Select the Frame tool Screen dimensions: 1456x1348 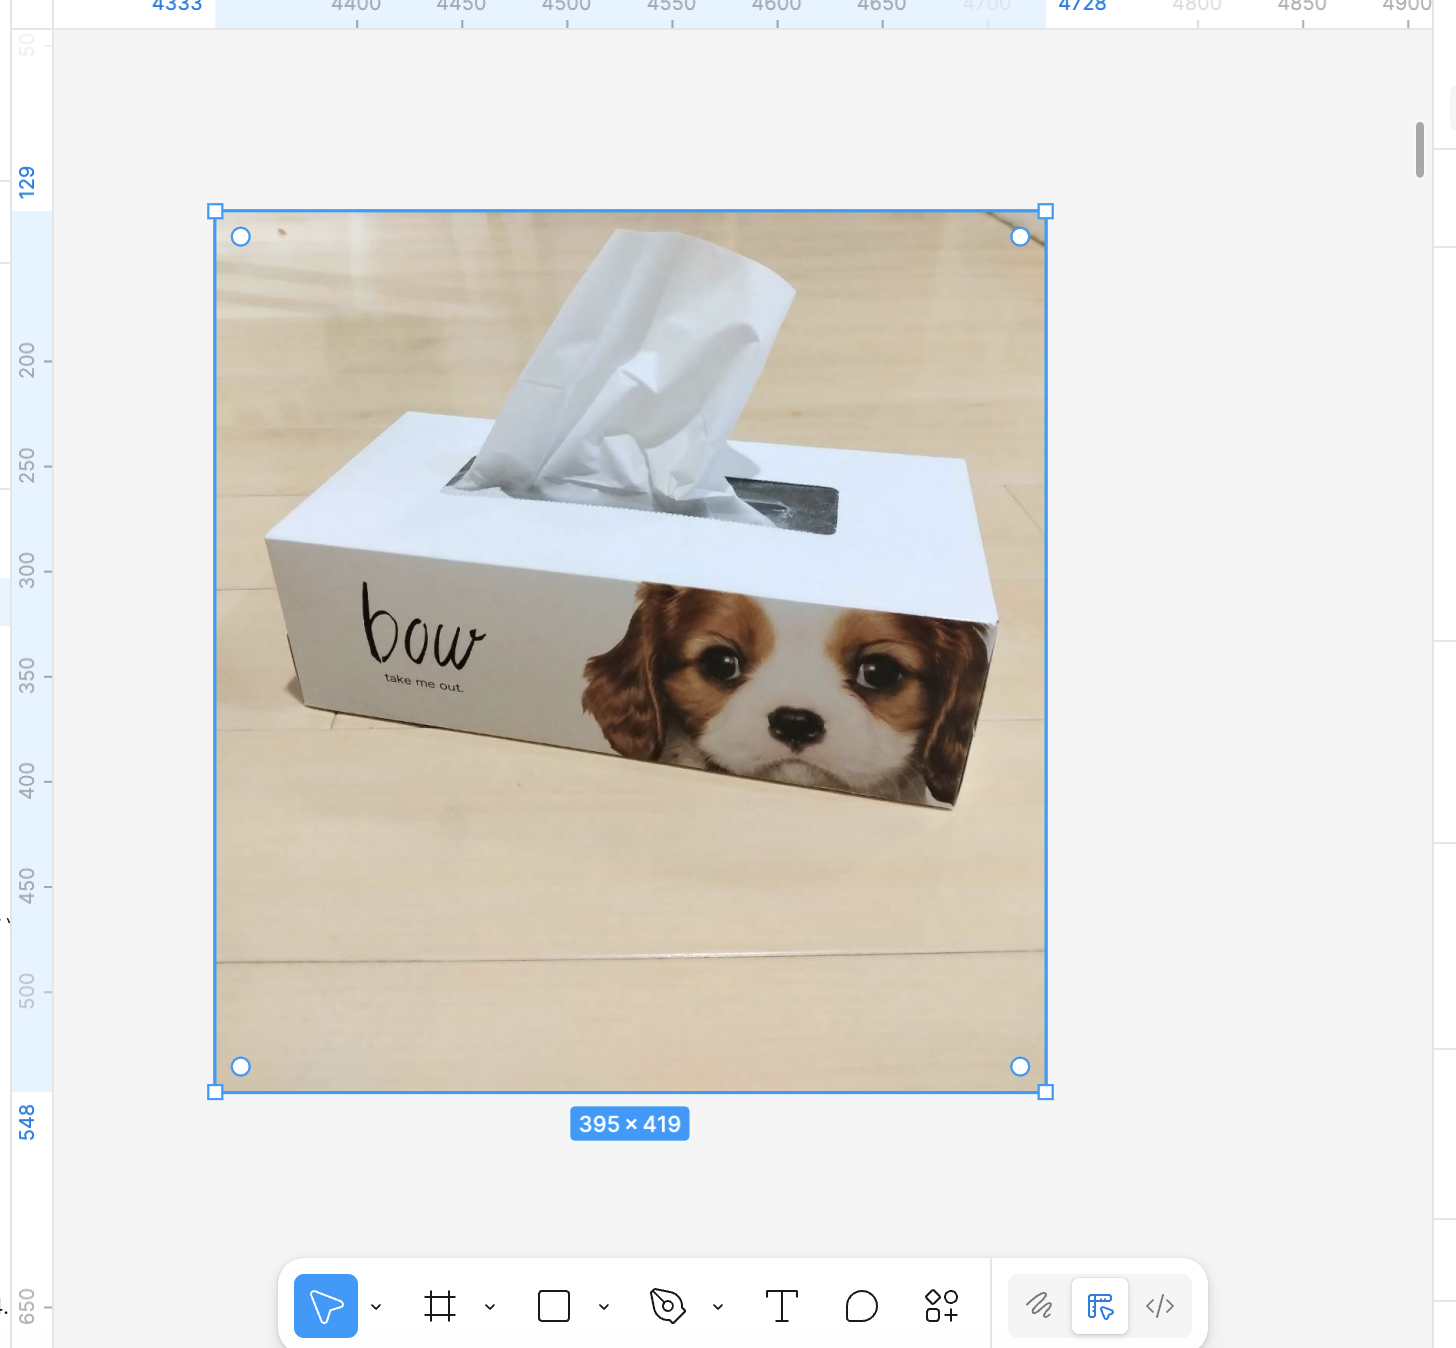(x=440, y=1306)
